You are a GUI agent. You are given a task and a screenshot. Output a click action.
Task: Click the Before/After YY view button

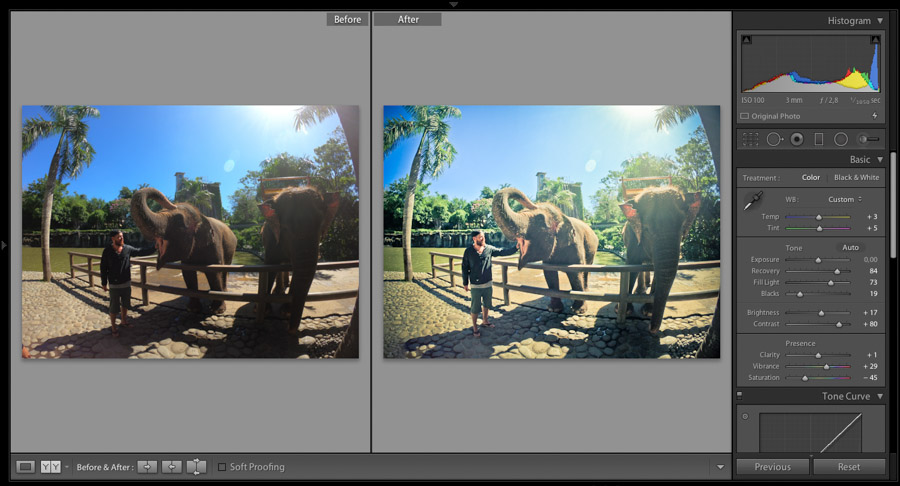(51, 466)
